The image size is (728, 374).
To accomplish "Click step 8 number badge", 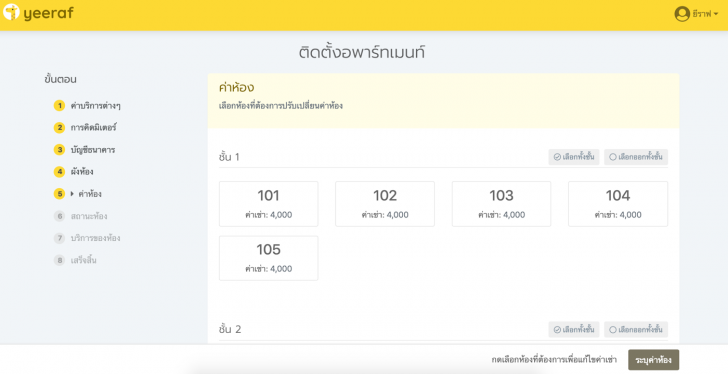I will pos(59,260).
